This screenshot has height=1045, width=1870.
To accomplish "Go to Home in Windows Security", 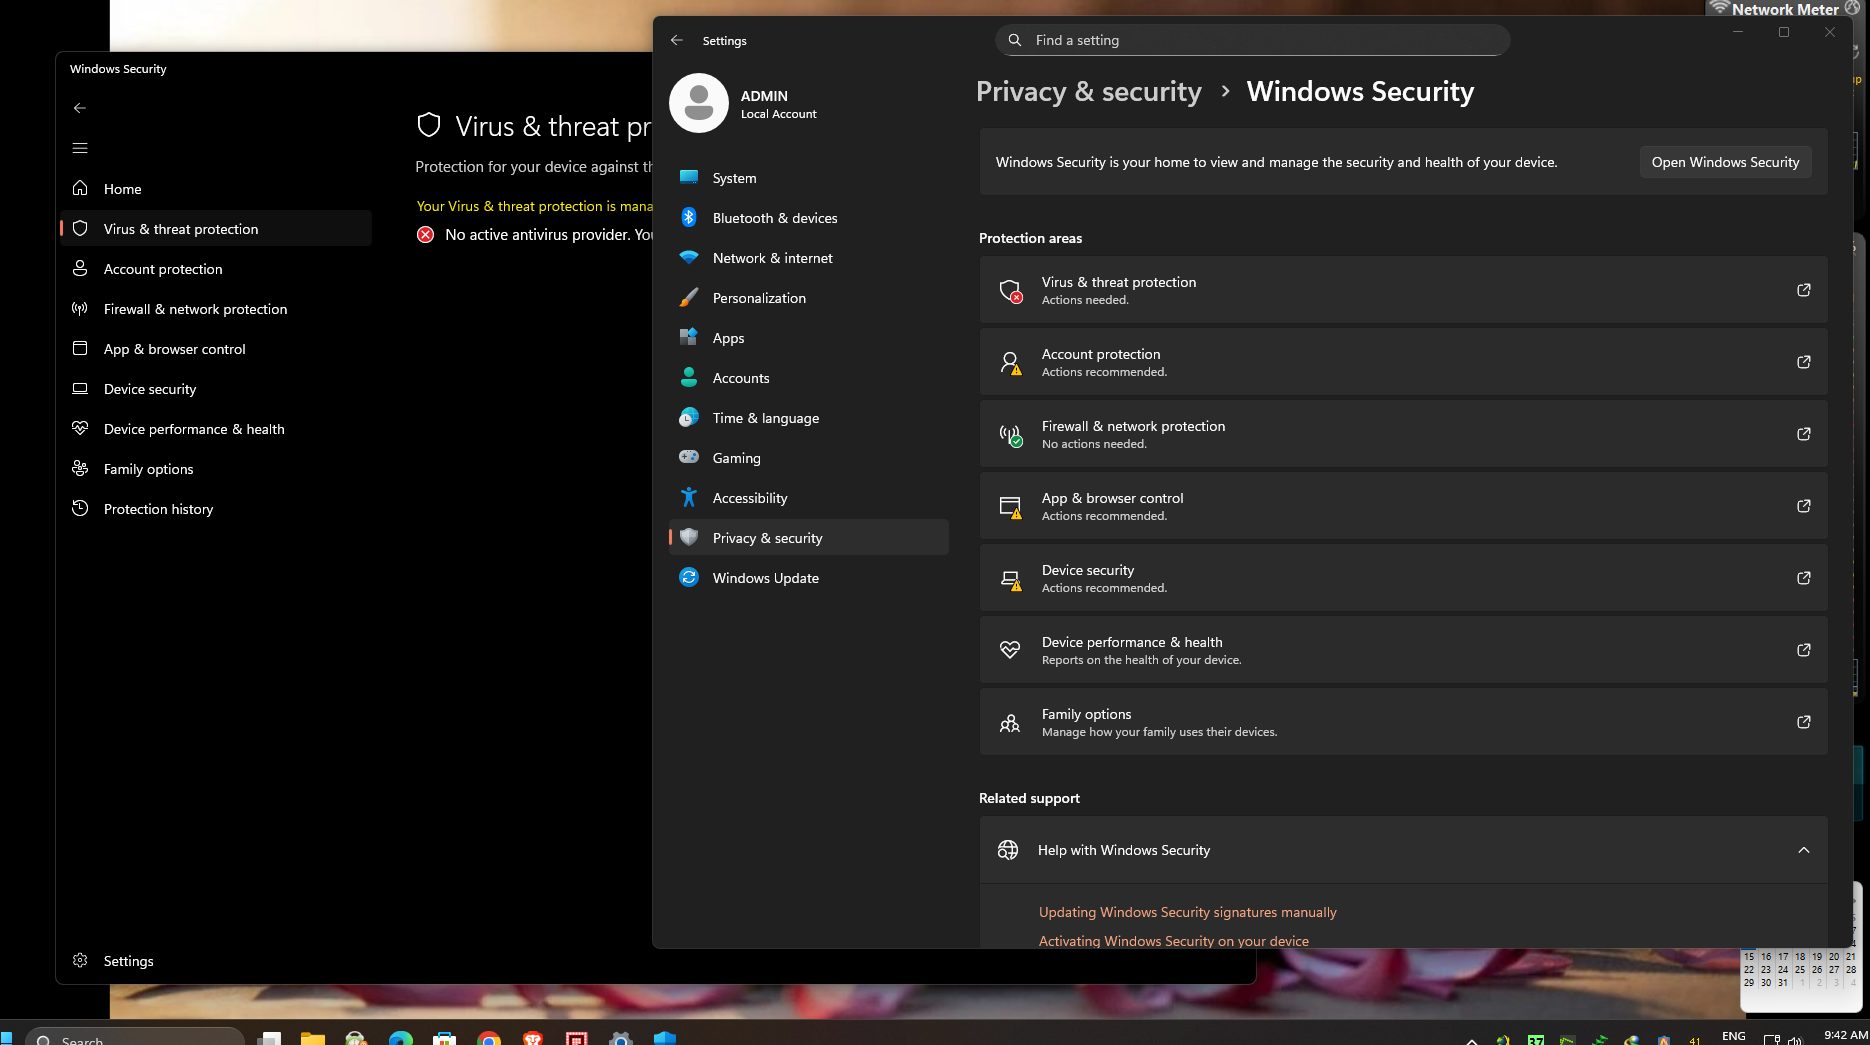I will [216, 189].
